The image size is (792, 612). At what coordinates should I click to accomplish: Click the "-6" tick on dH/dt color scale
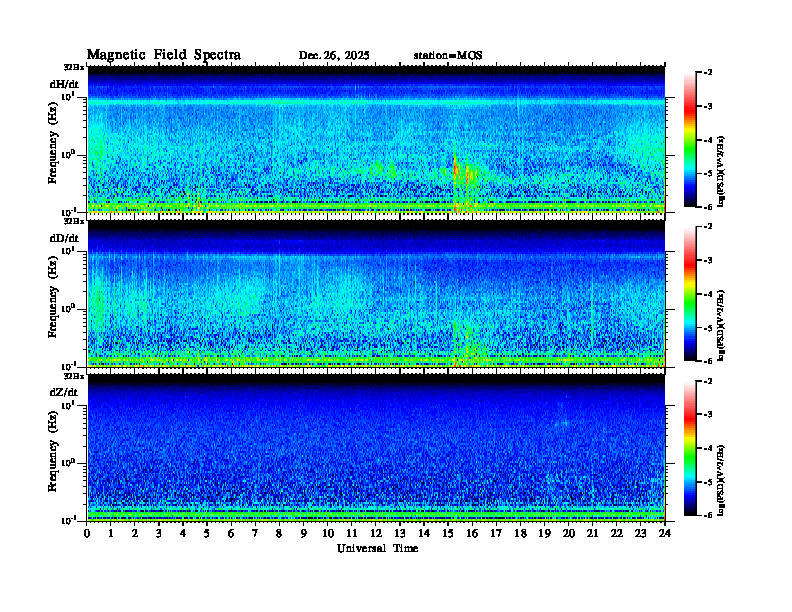point(708,207)
